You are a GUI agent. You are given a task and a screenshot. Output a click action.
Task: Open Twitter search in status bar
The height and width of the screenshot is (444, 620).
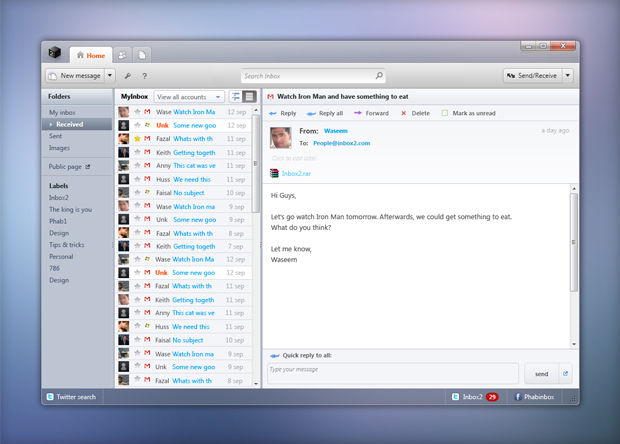click(71, 397)
